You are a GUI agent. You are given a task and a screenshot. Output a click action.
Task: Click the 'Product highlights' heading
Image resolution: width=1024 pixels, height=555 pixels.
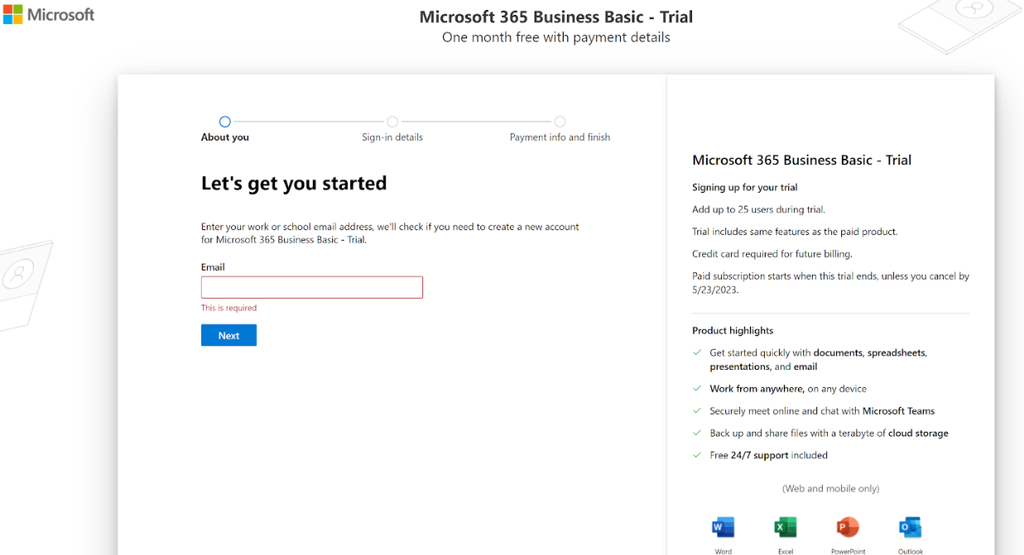coord(732,330)
